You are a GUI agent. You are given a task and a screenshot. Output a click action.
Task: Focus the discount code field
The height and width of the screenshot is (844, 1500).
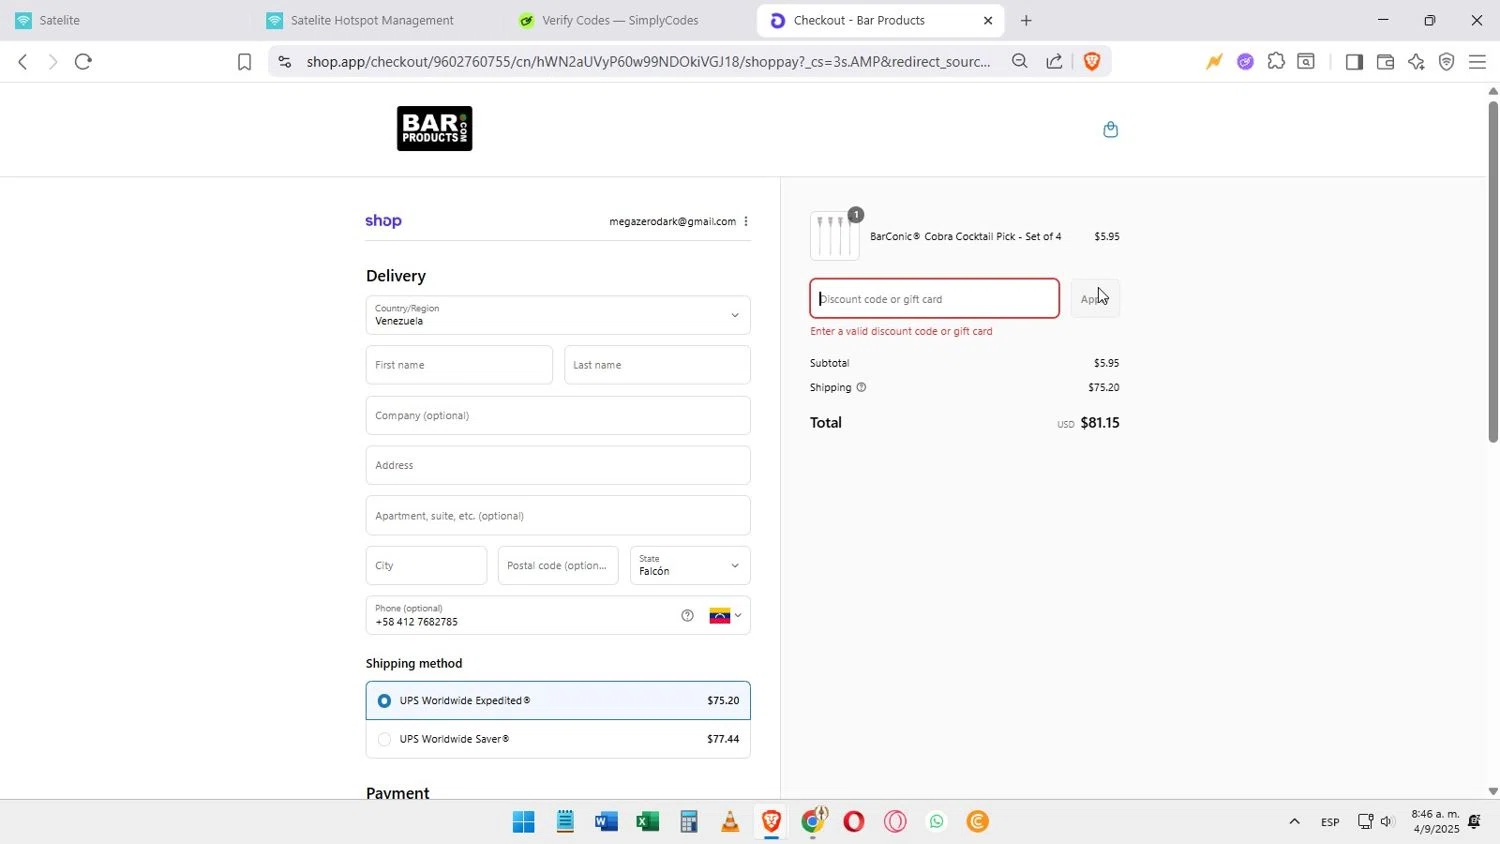click(934, 298)
